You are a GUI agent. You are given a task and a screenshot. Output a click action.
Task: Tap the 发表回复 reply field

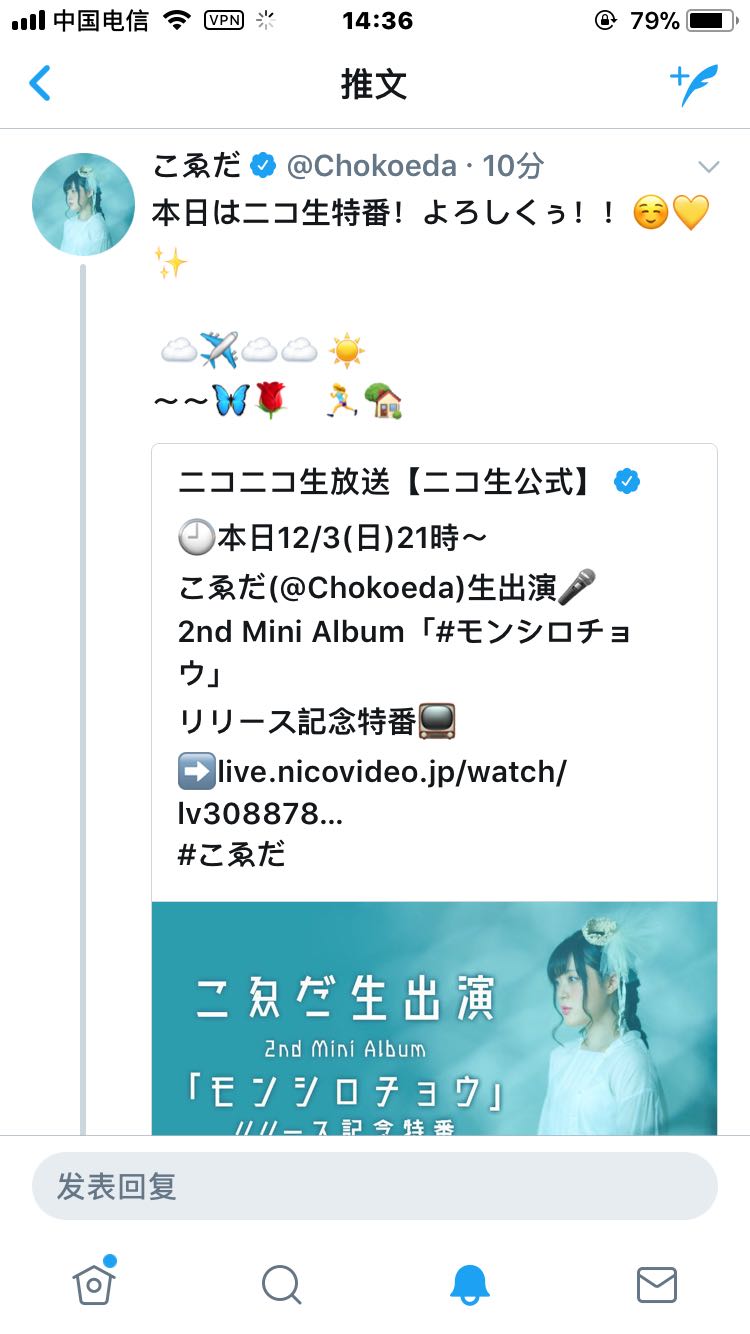[375, 1186]
